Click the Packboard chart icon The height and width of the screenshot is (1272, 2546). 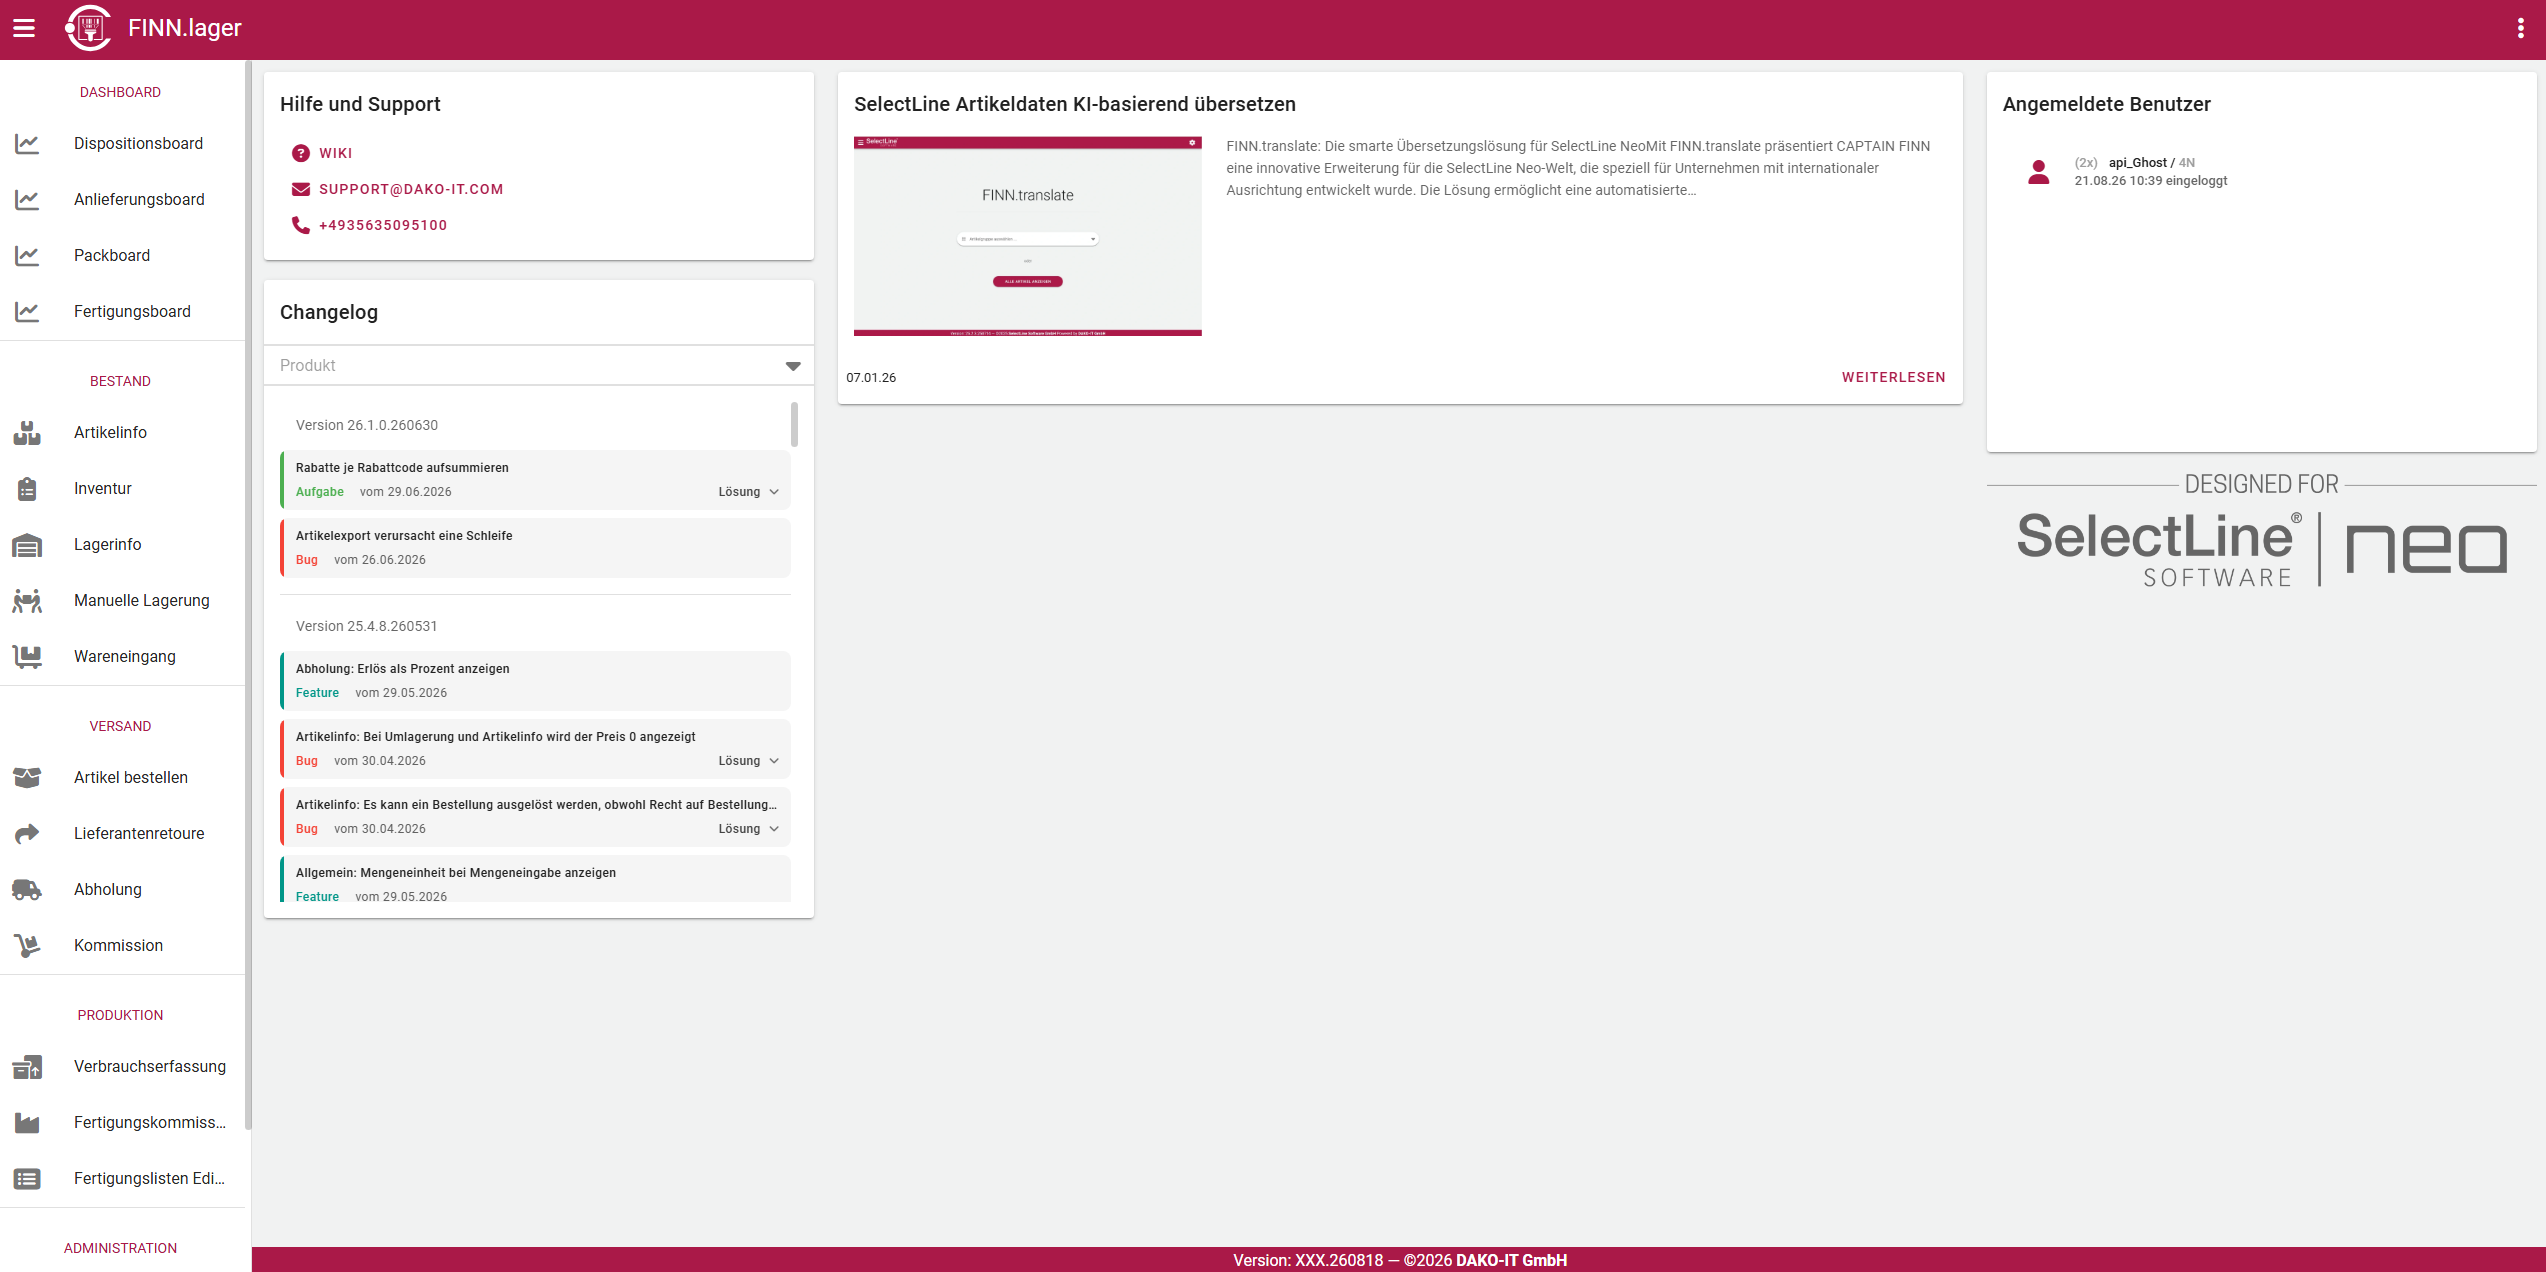pos(27,256)
